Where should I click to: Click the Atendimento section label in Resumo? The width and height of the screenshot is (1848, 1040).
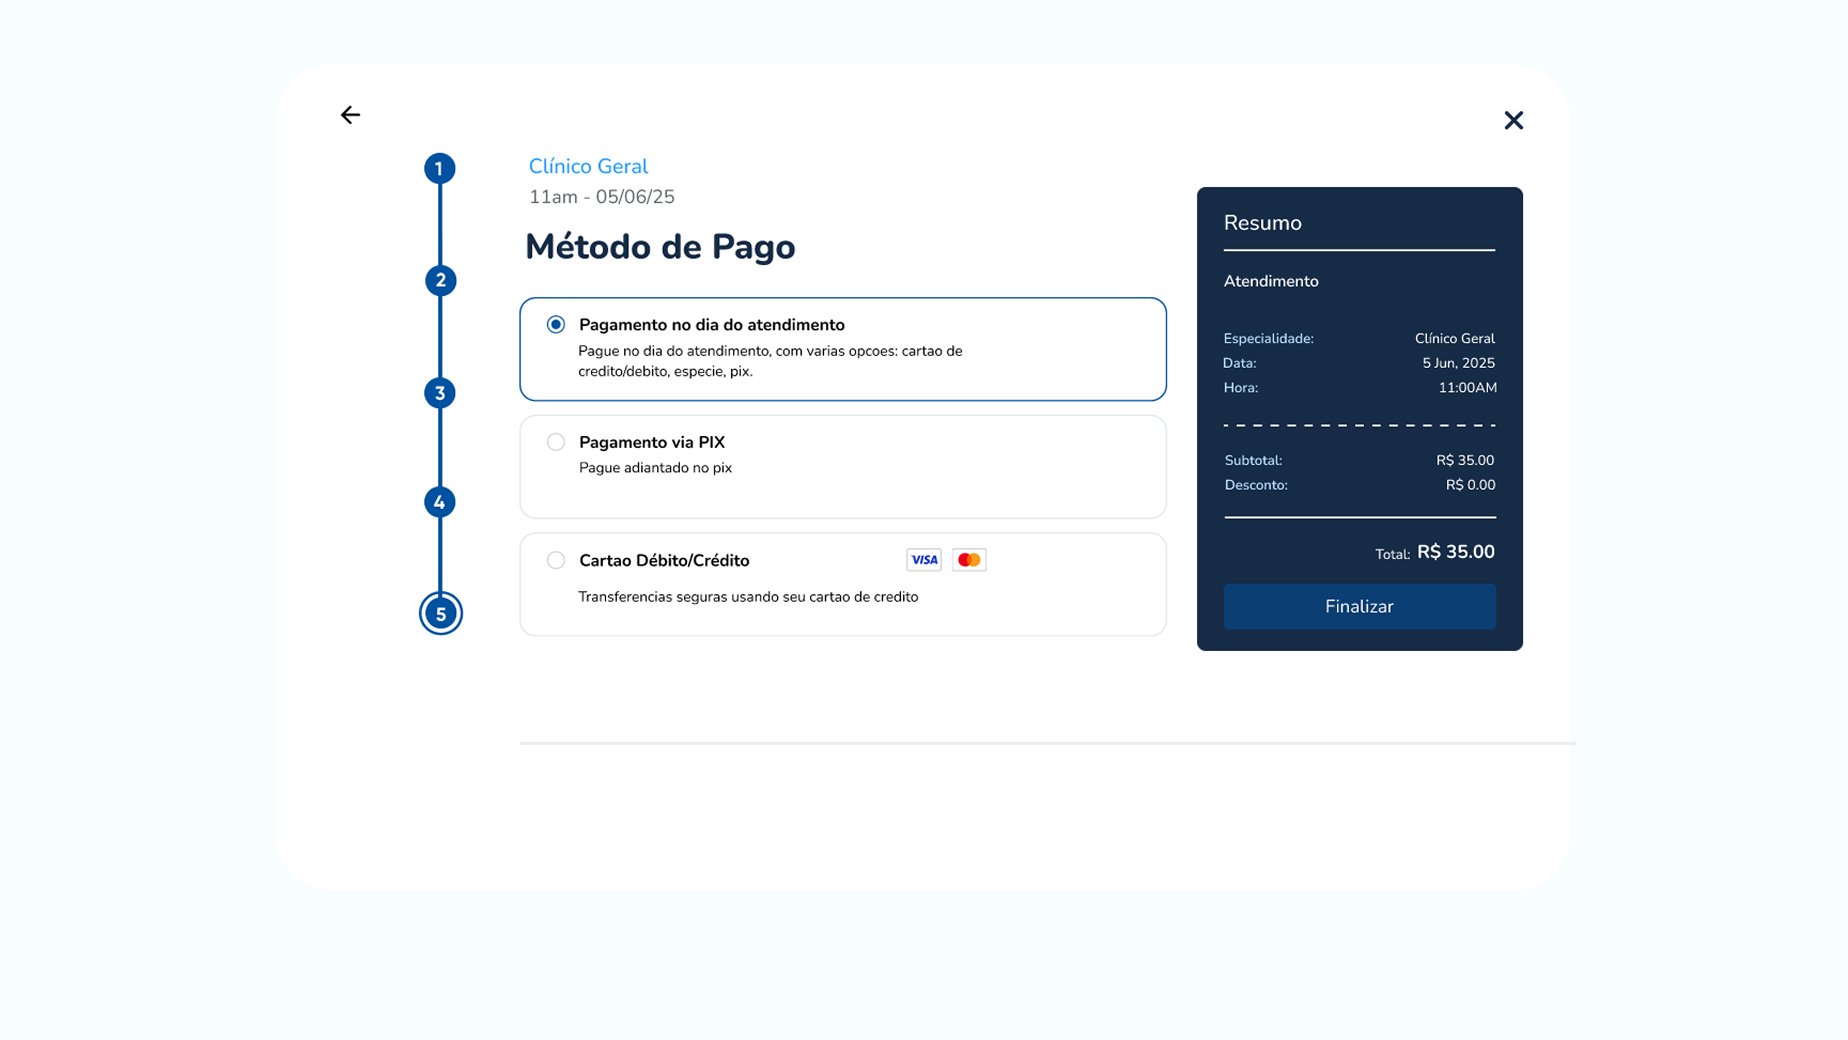1271,281
